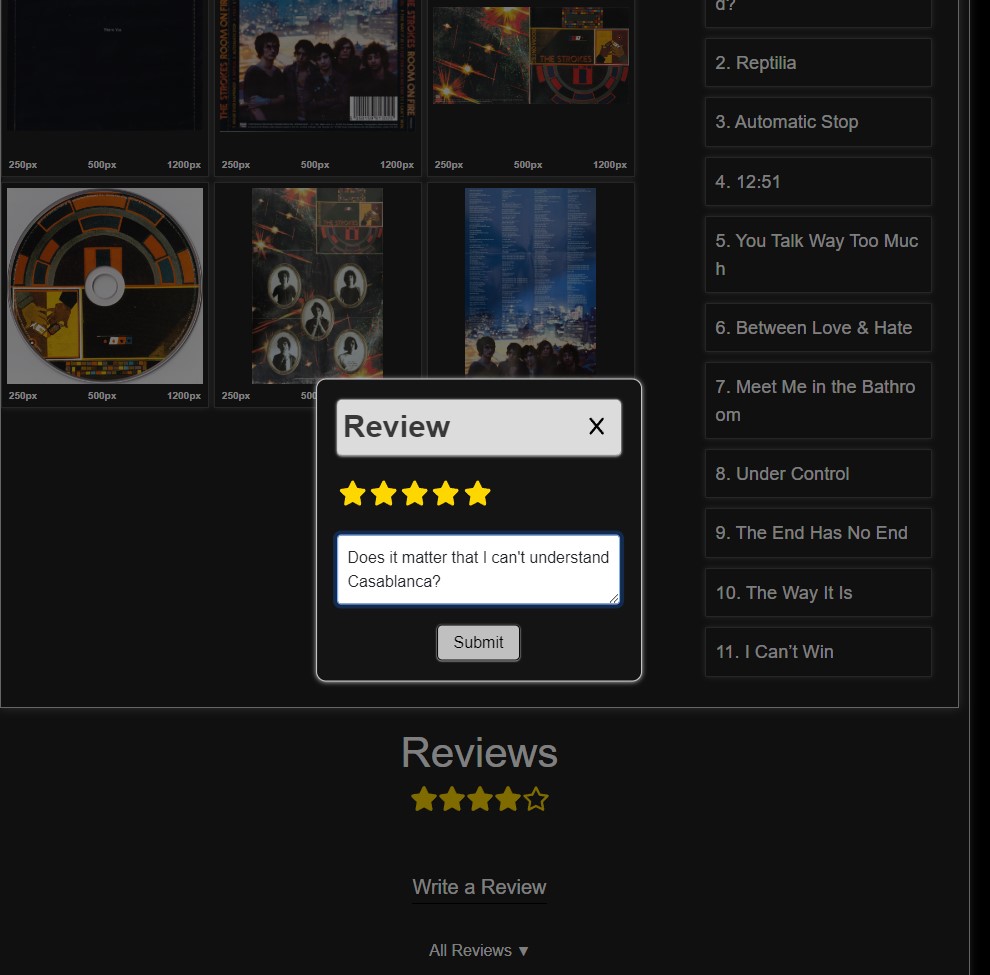The height and width of the screenshot is (975, 990).
Task: Open track 11. I Can't Win
Action: coord(817,652)
